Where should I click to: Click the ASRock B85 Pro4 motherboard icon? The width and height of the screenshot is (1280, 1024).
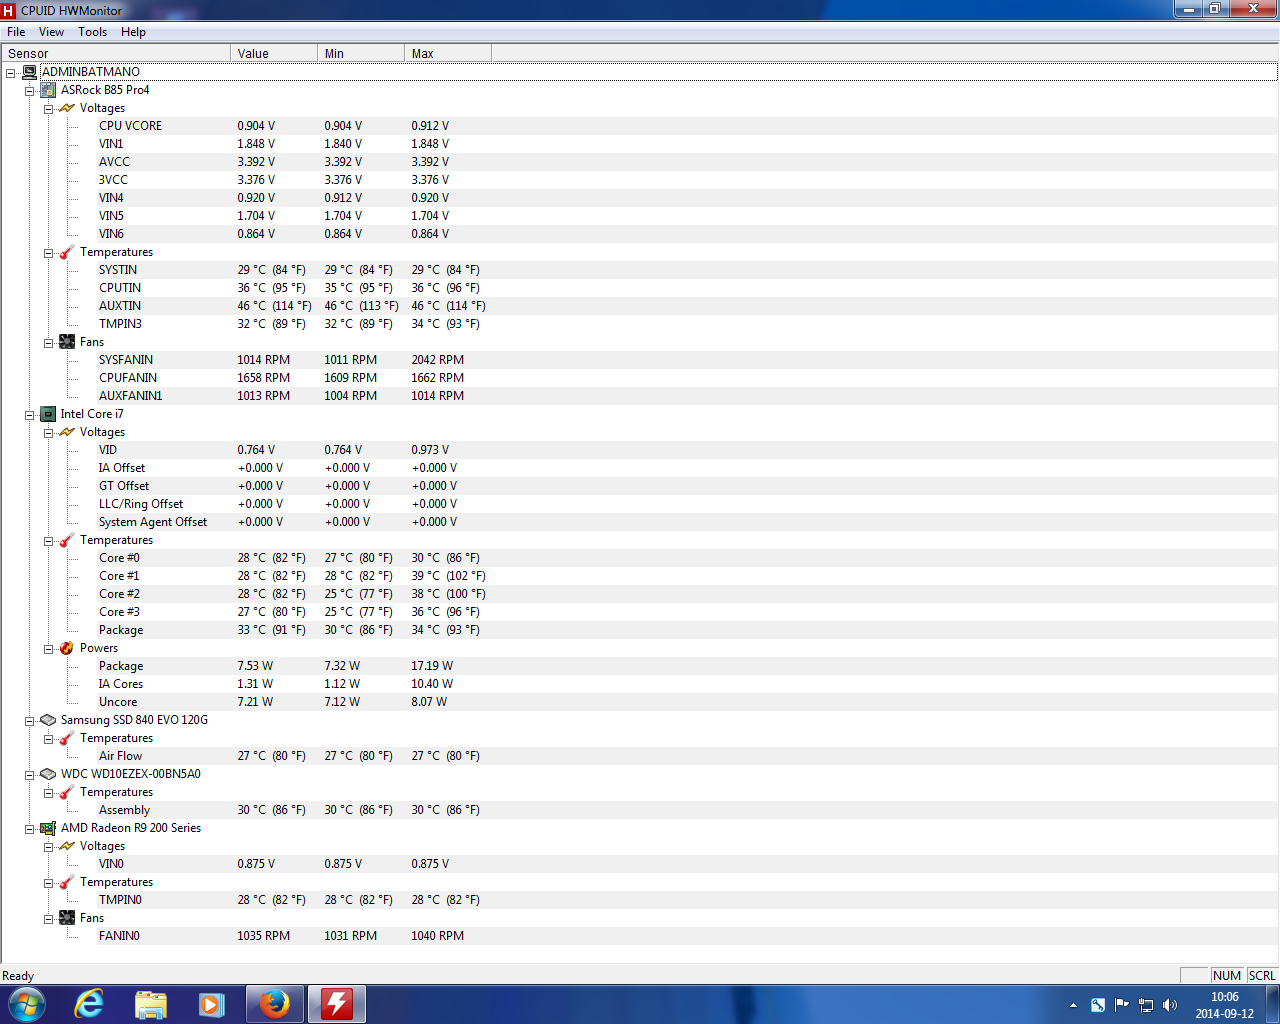coord(48,90)
